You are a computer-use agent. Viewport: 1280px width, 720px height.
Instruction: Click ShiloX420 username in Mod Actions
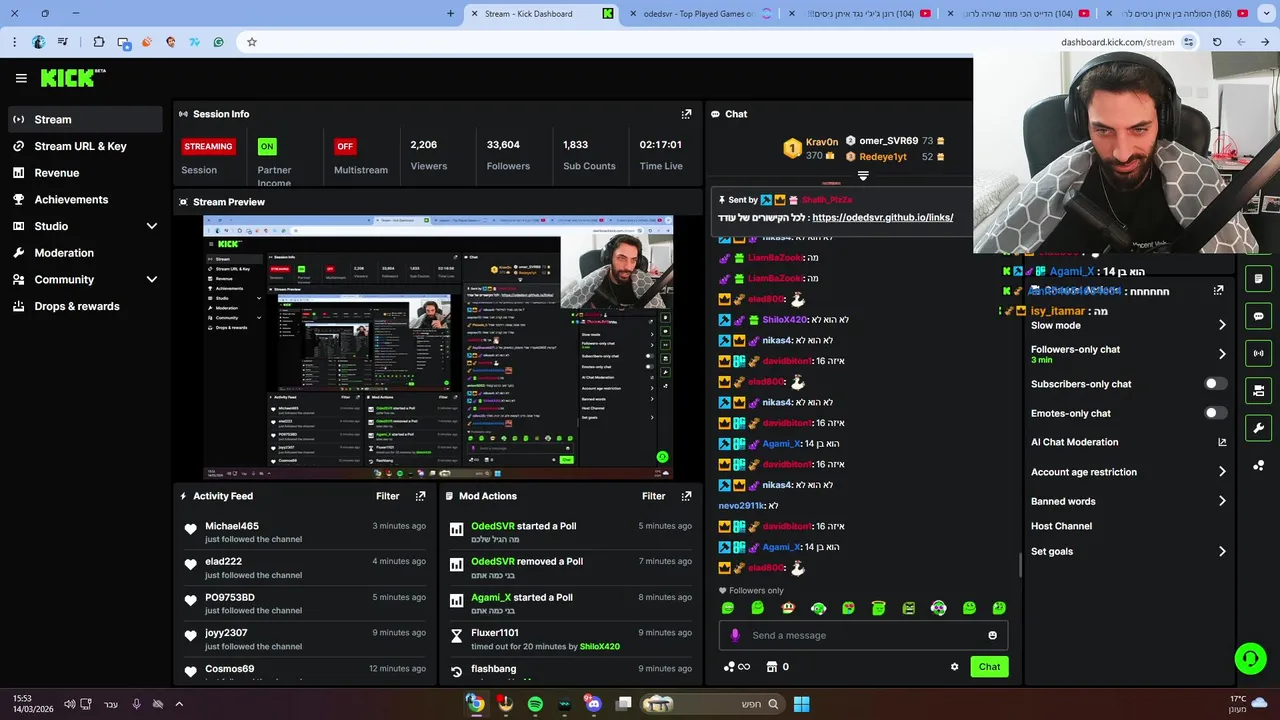click(599, 647)
